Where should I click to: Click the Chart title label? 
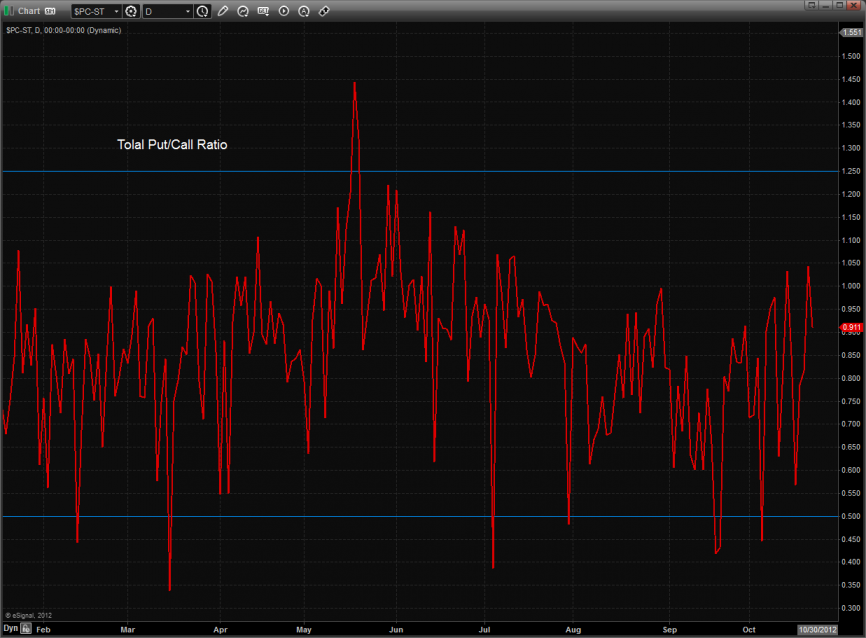(29, 11)
